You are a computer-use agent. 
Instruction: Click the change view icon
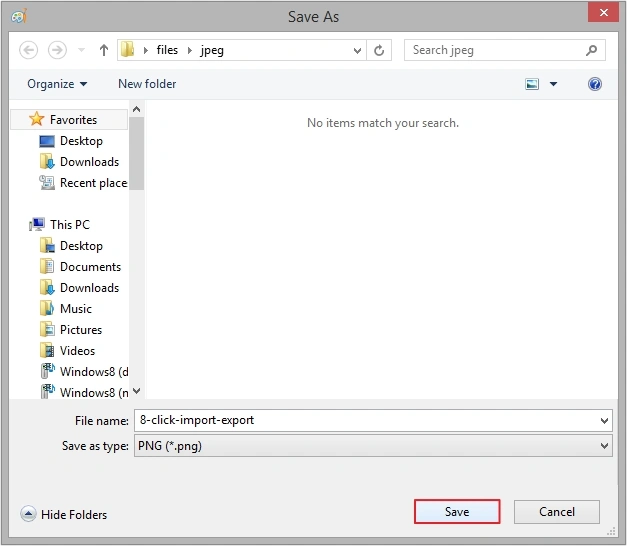[x=532, y=84]
